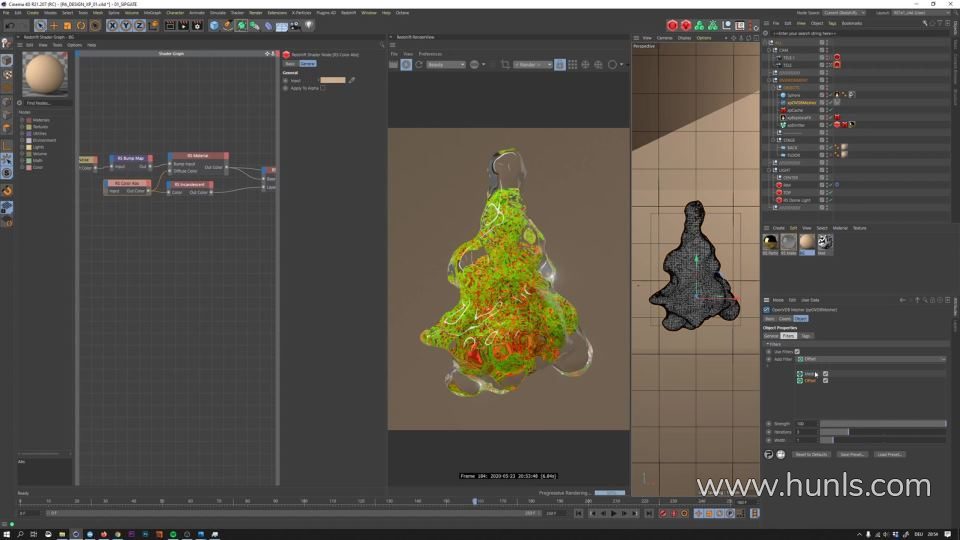The image size is (960, 540).
Task: Toggle the Z axis lock
Action: click(139, 26)
